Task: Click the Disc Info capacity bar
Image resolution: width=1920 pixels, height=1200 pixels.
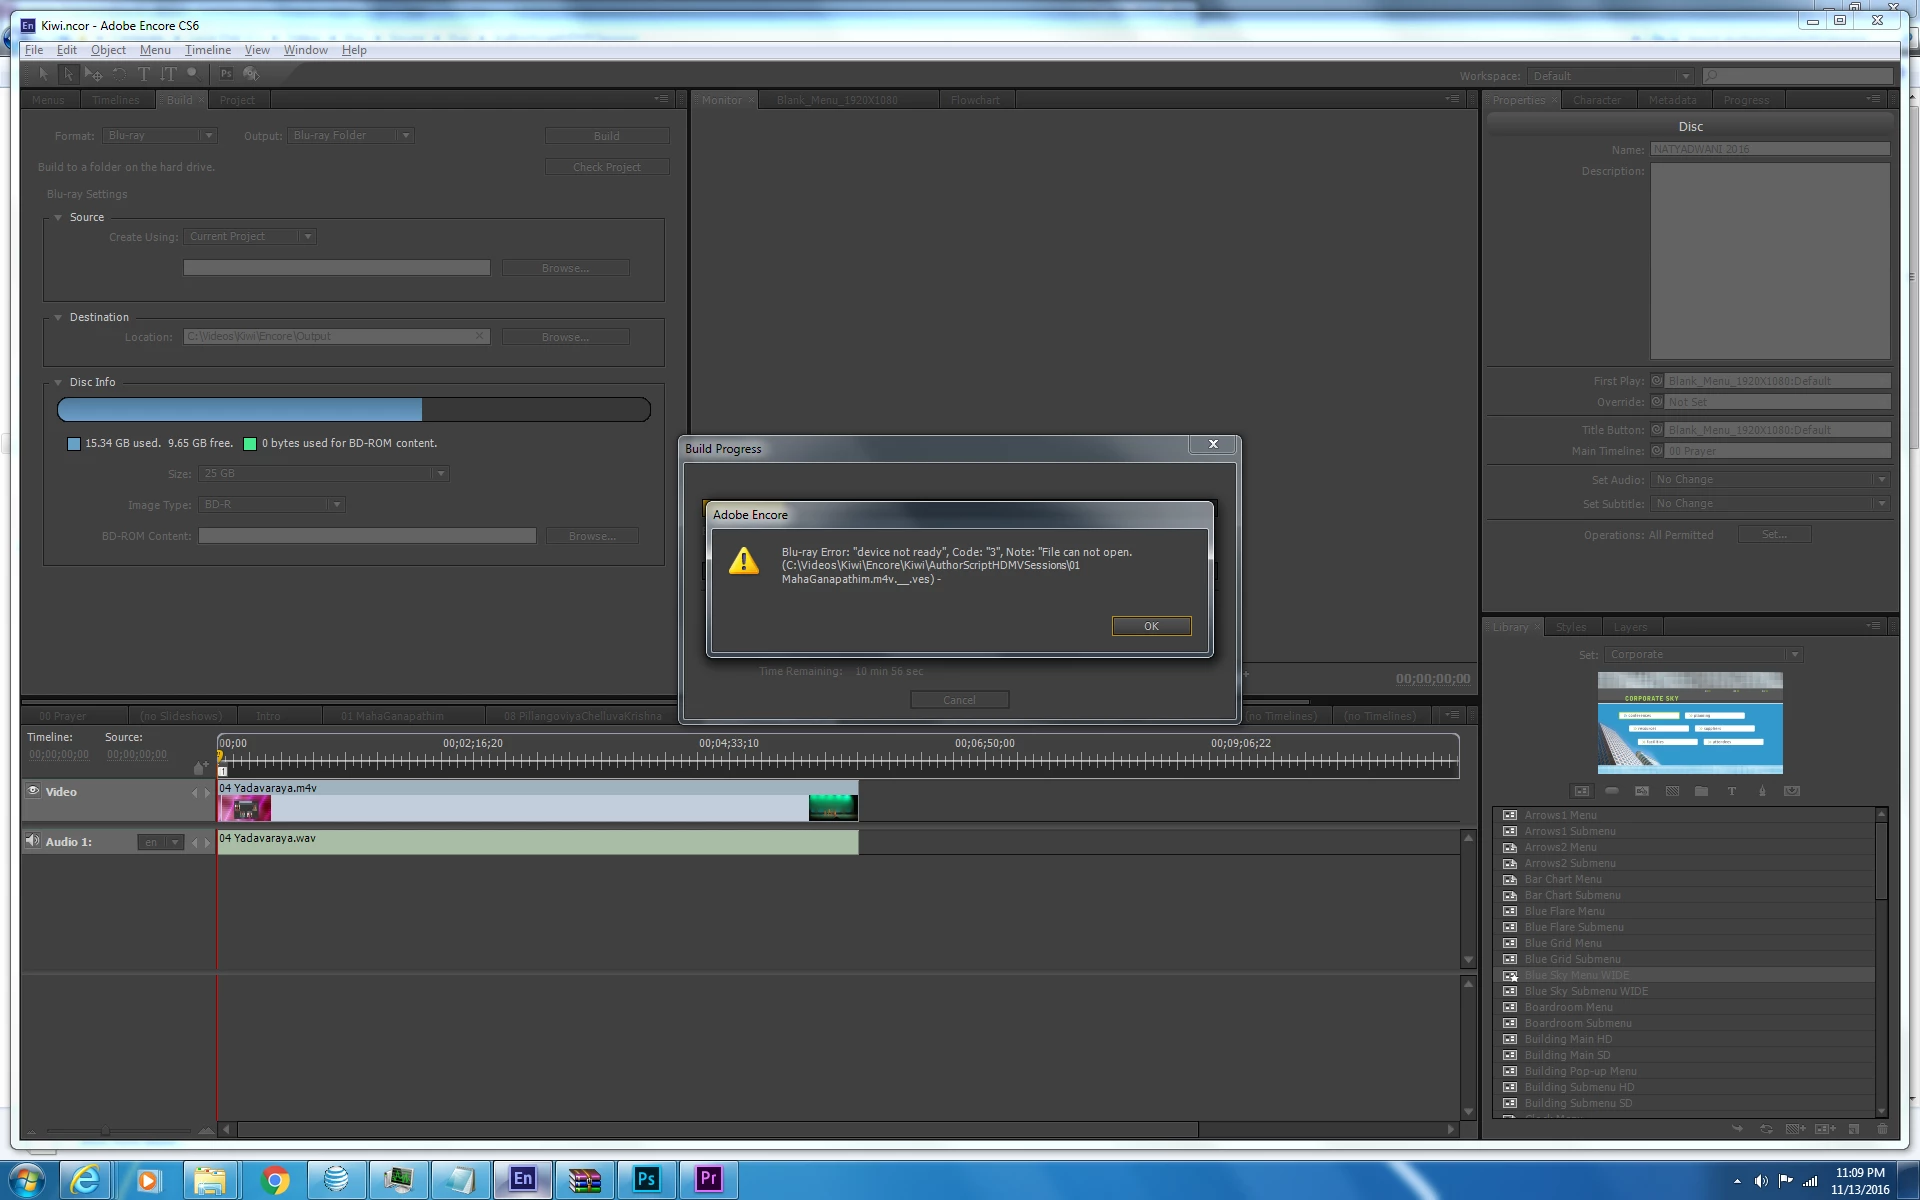Action: [353, 410]
